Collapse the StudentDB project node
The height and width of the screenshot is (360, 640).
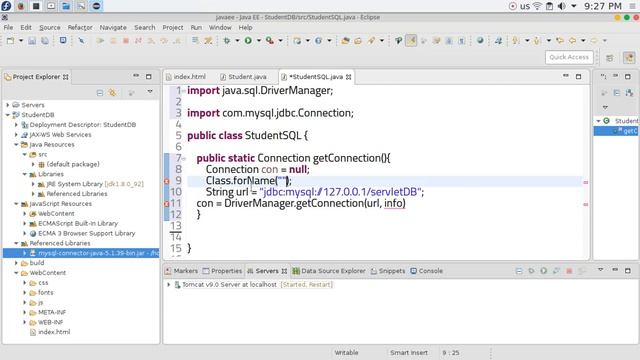pos(8,115)
